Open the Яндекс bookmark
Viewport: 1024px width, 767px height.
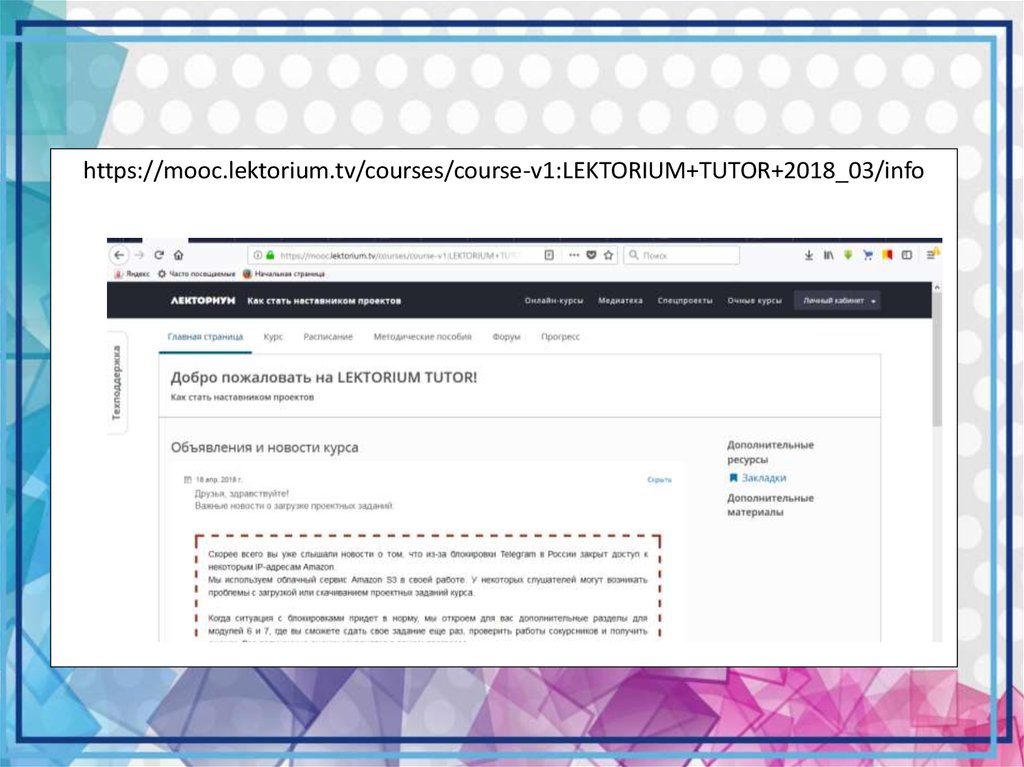[x=131, y=274]
